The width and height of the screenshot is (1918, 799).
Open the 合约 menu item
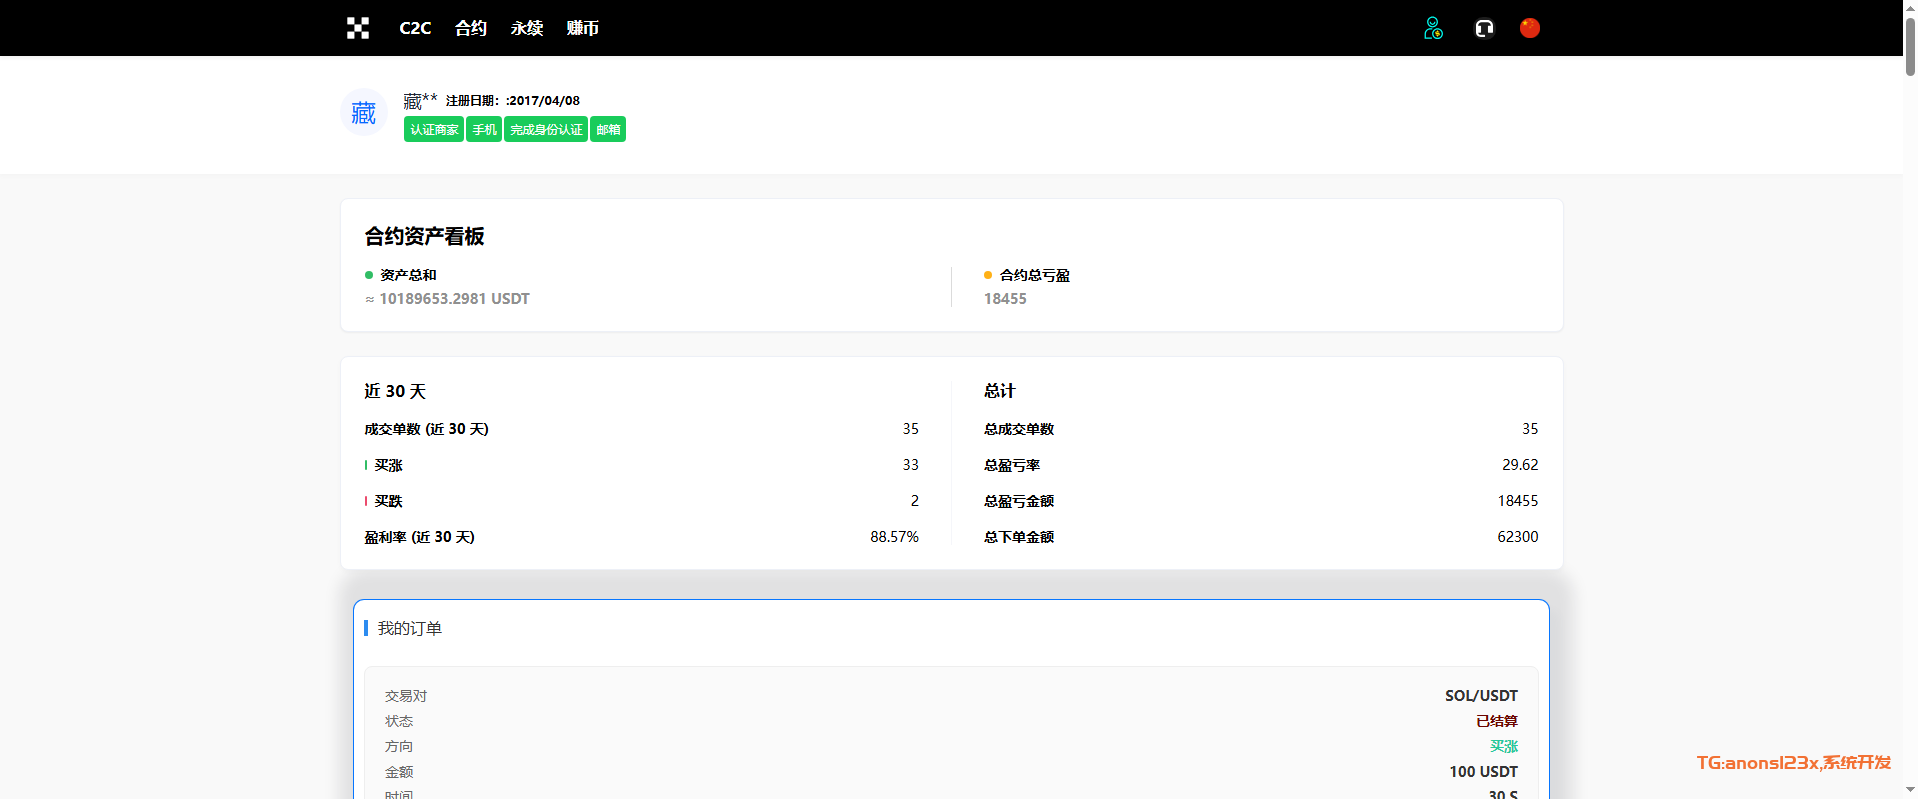click(x=470, y=28)
